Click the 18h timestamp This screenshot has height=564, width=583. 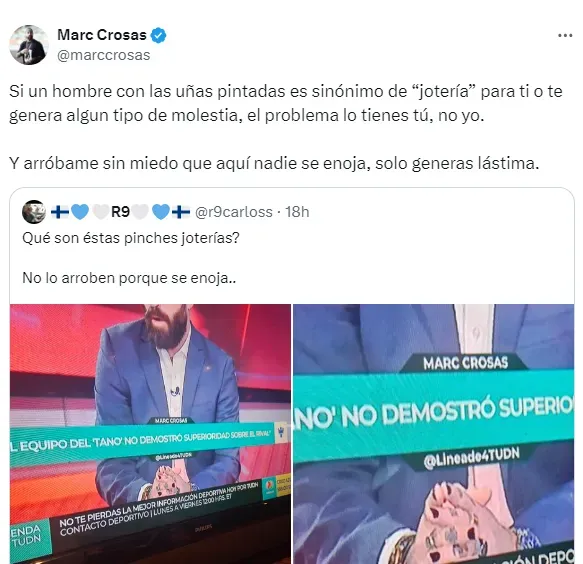[x=297, y=212]
